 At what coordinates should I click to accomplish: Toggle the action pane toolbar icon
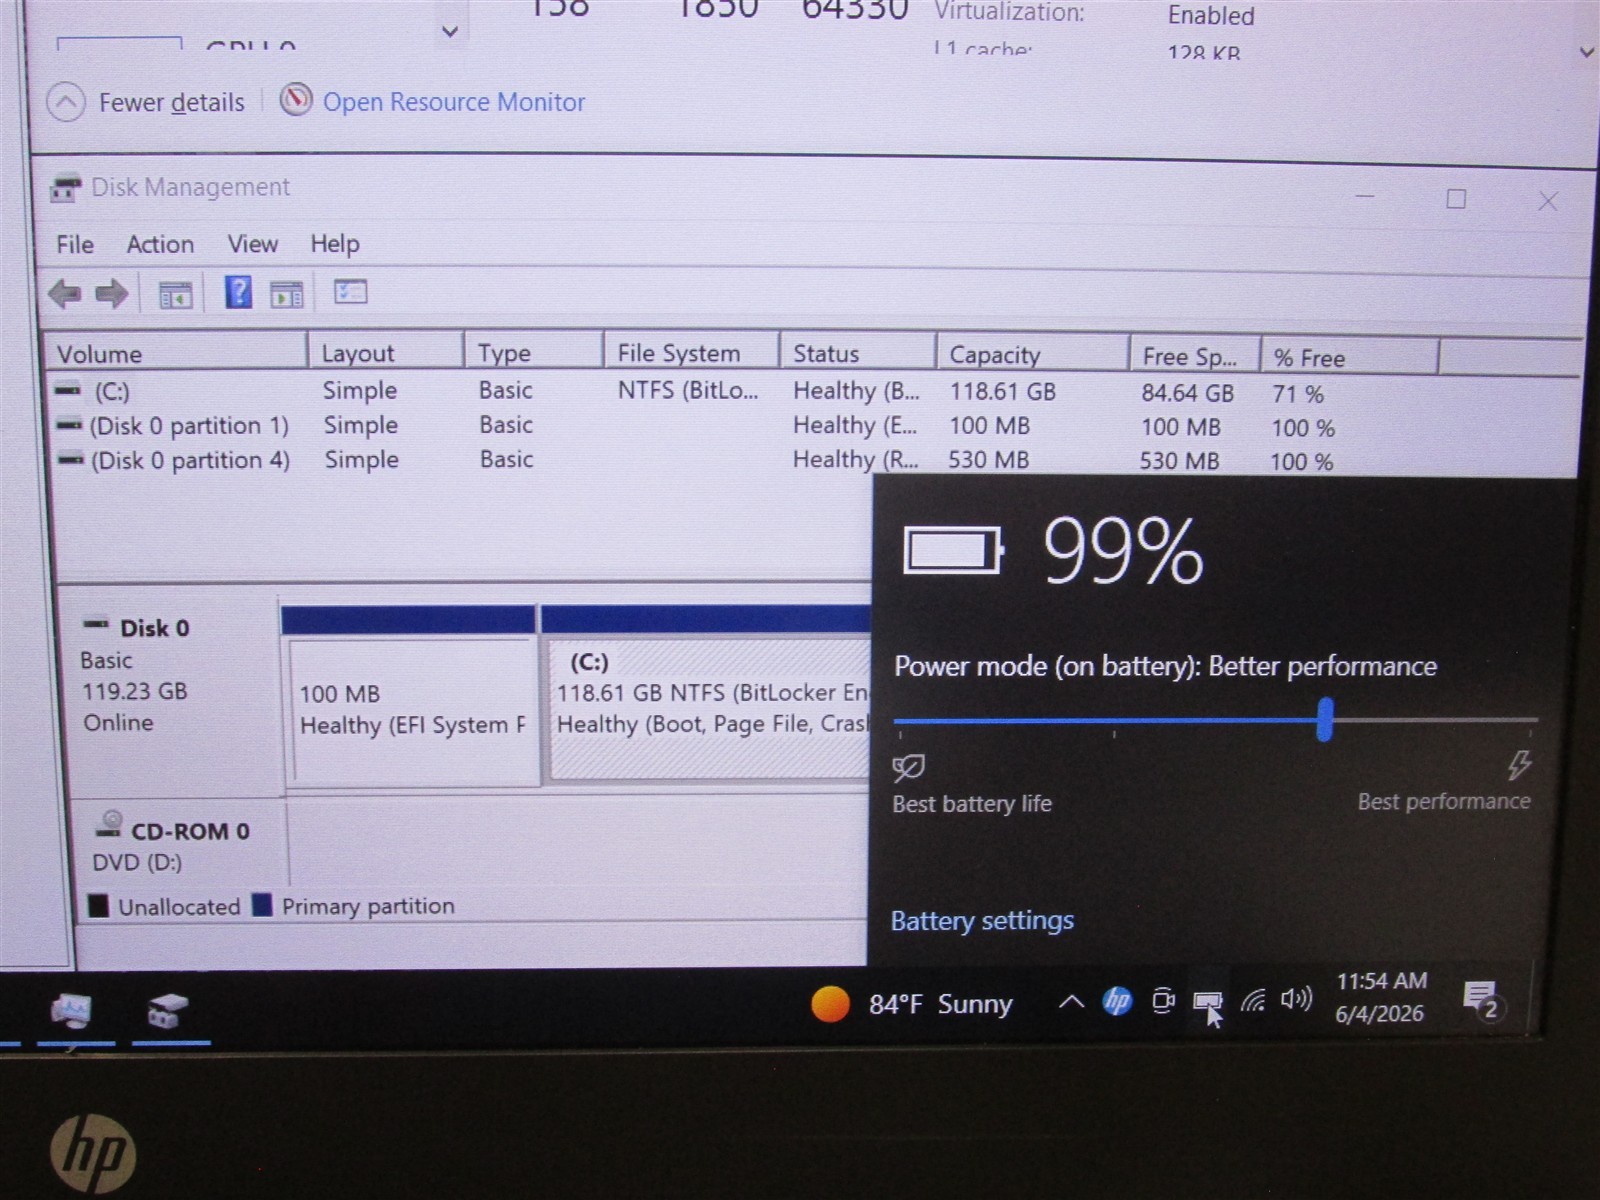click(x=287, y=294)
